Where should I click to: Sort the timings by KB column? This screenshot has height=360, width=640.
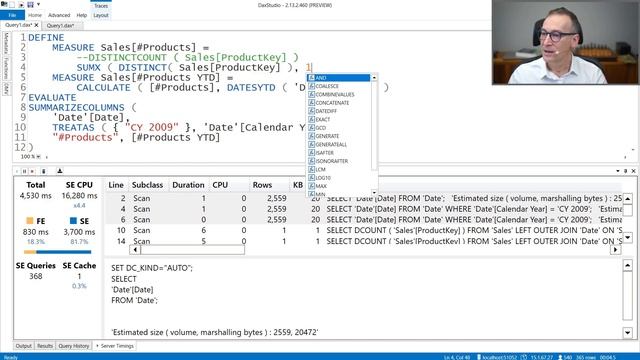(x=298, y=185)
